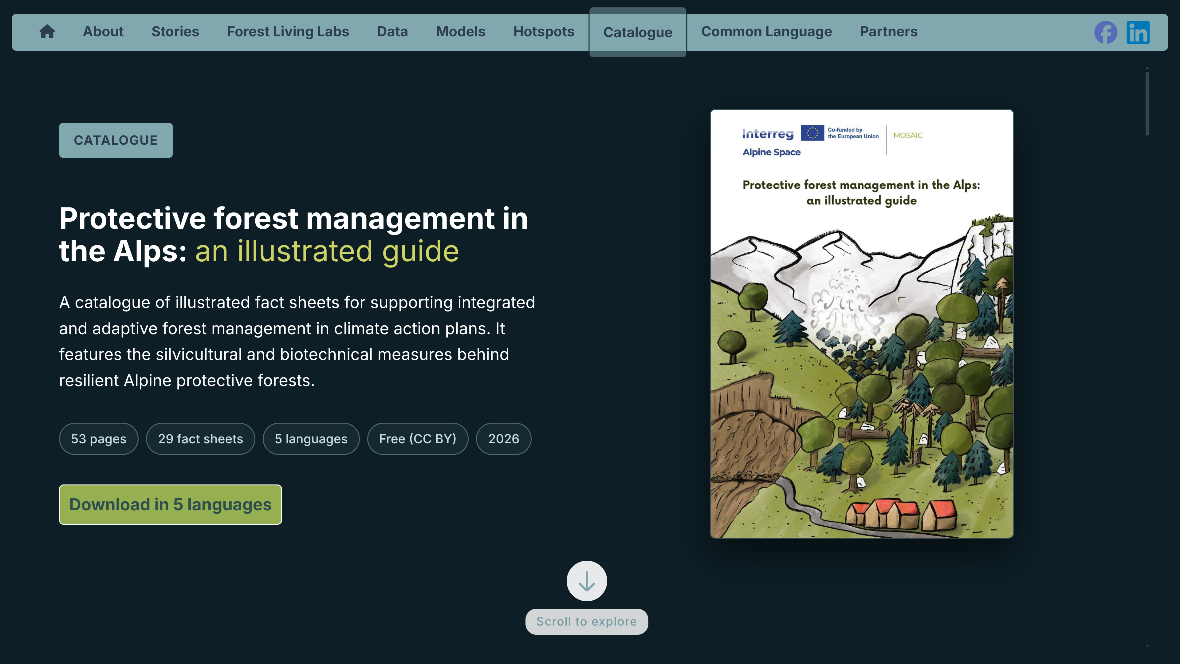Click the Scroll to explore label

tap(586, 622)
